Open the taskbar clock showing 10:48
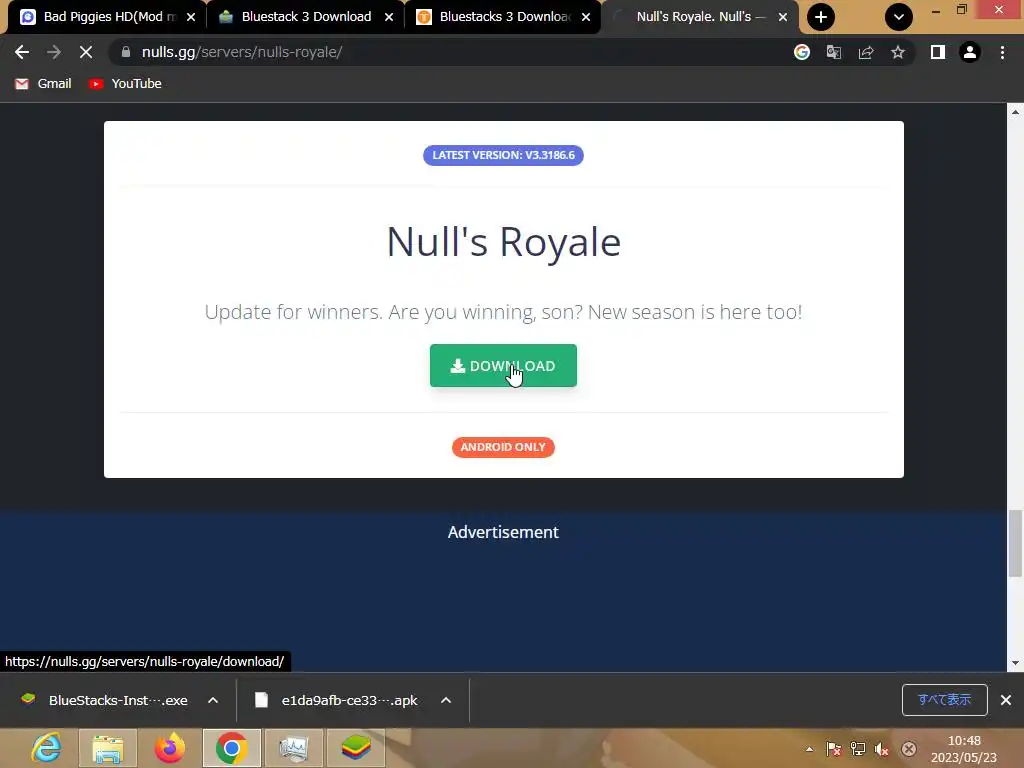 (965, 749)
